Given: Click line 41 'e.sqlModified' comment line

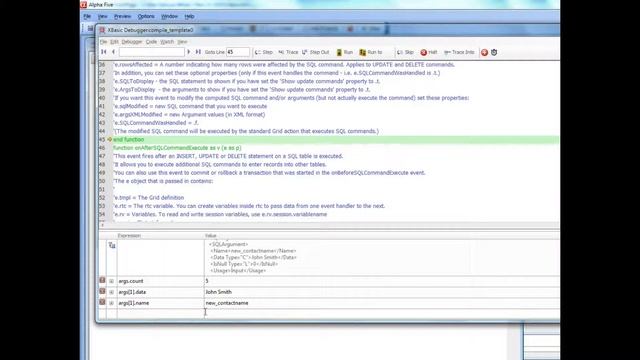Looking at the screenshot, I should 190,106.
